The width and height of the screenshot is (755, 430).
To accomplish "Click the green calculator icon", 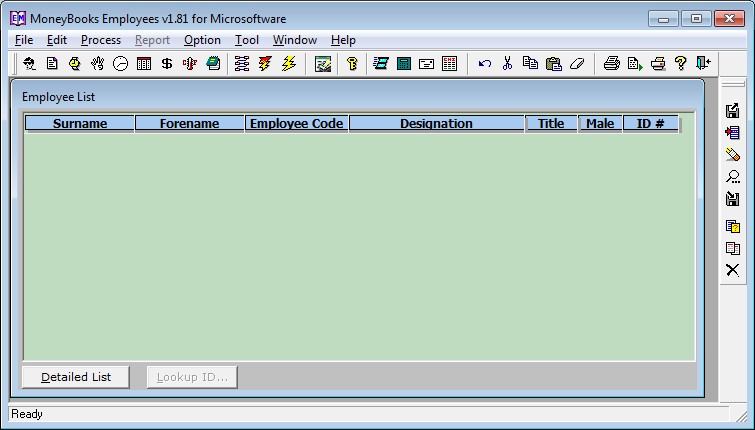I will point(404,63).
